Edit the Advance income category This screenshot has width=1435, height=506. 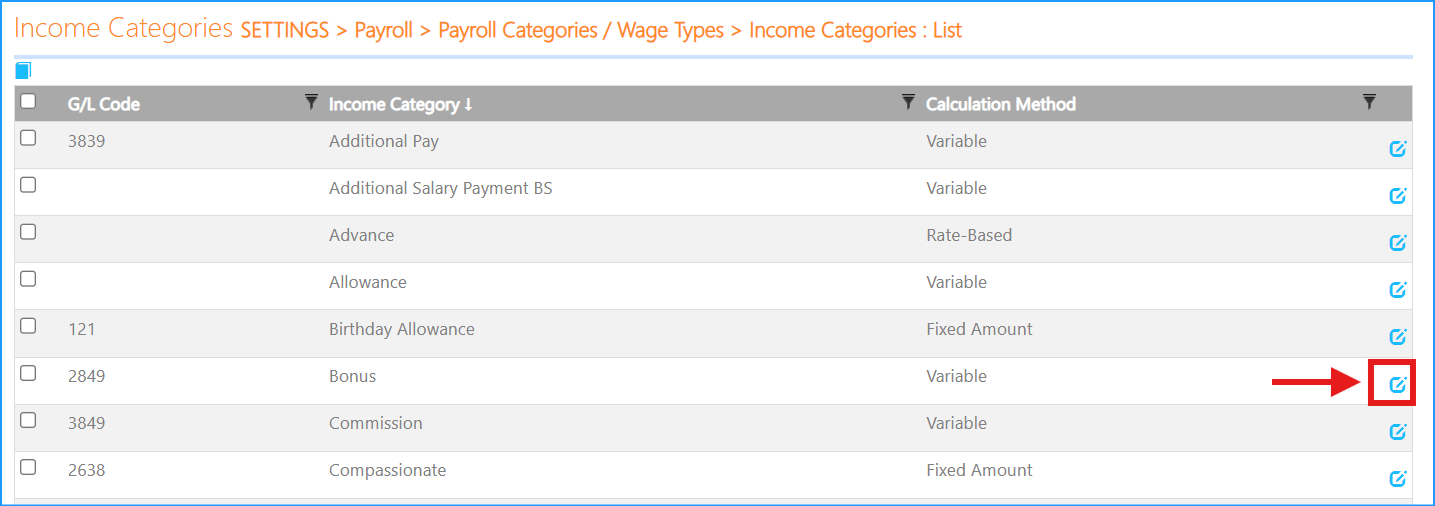click(1397, 243)
